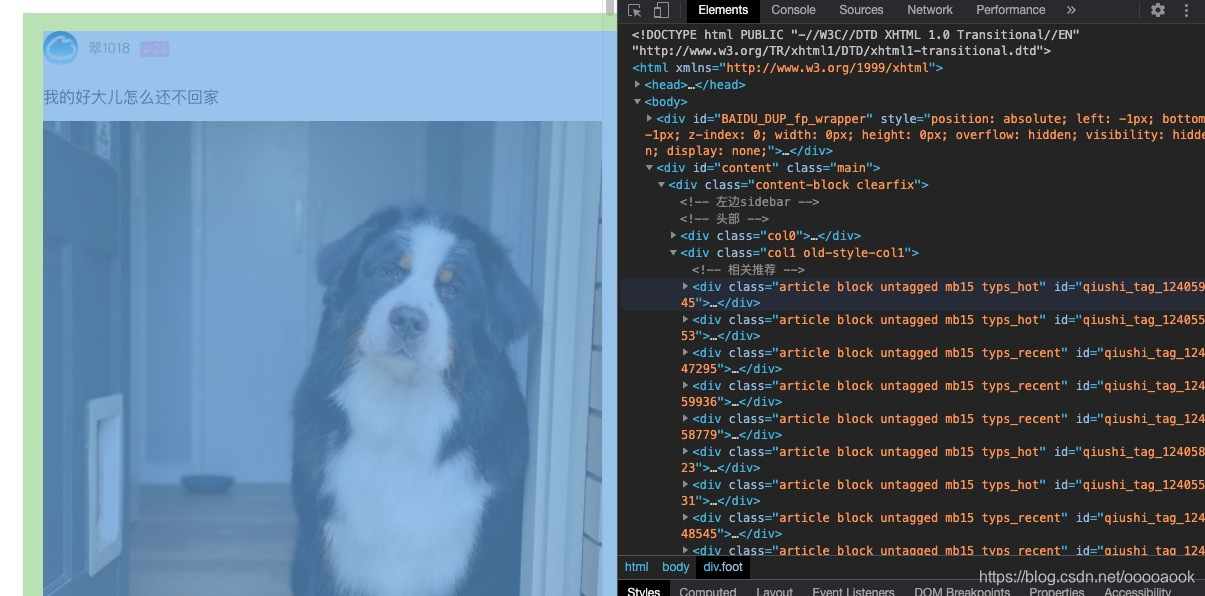Expand the head element node
Screen dimensions: 1205x596
coord(638,85)
